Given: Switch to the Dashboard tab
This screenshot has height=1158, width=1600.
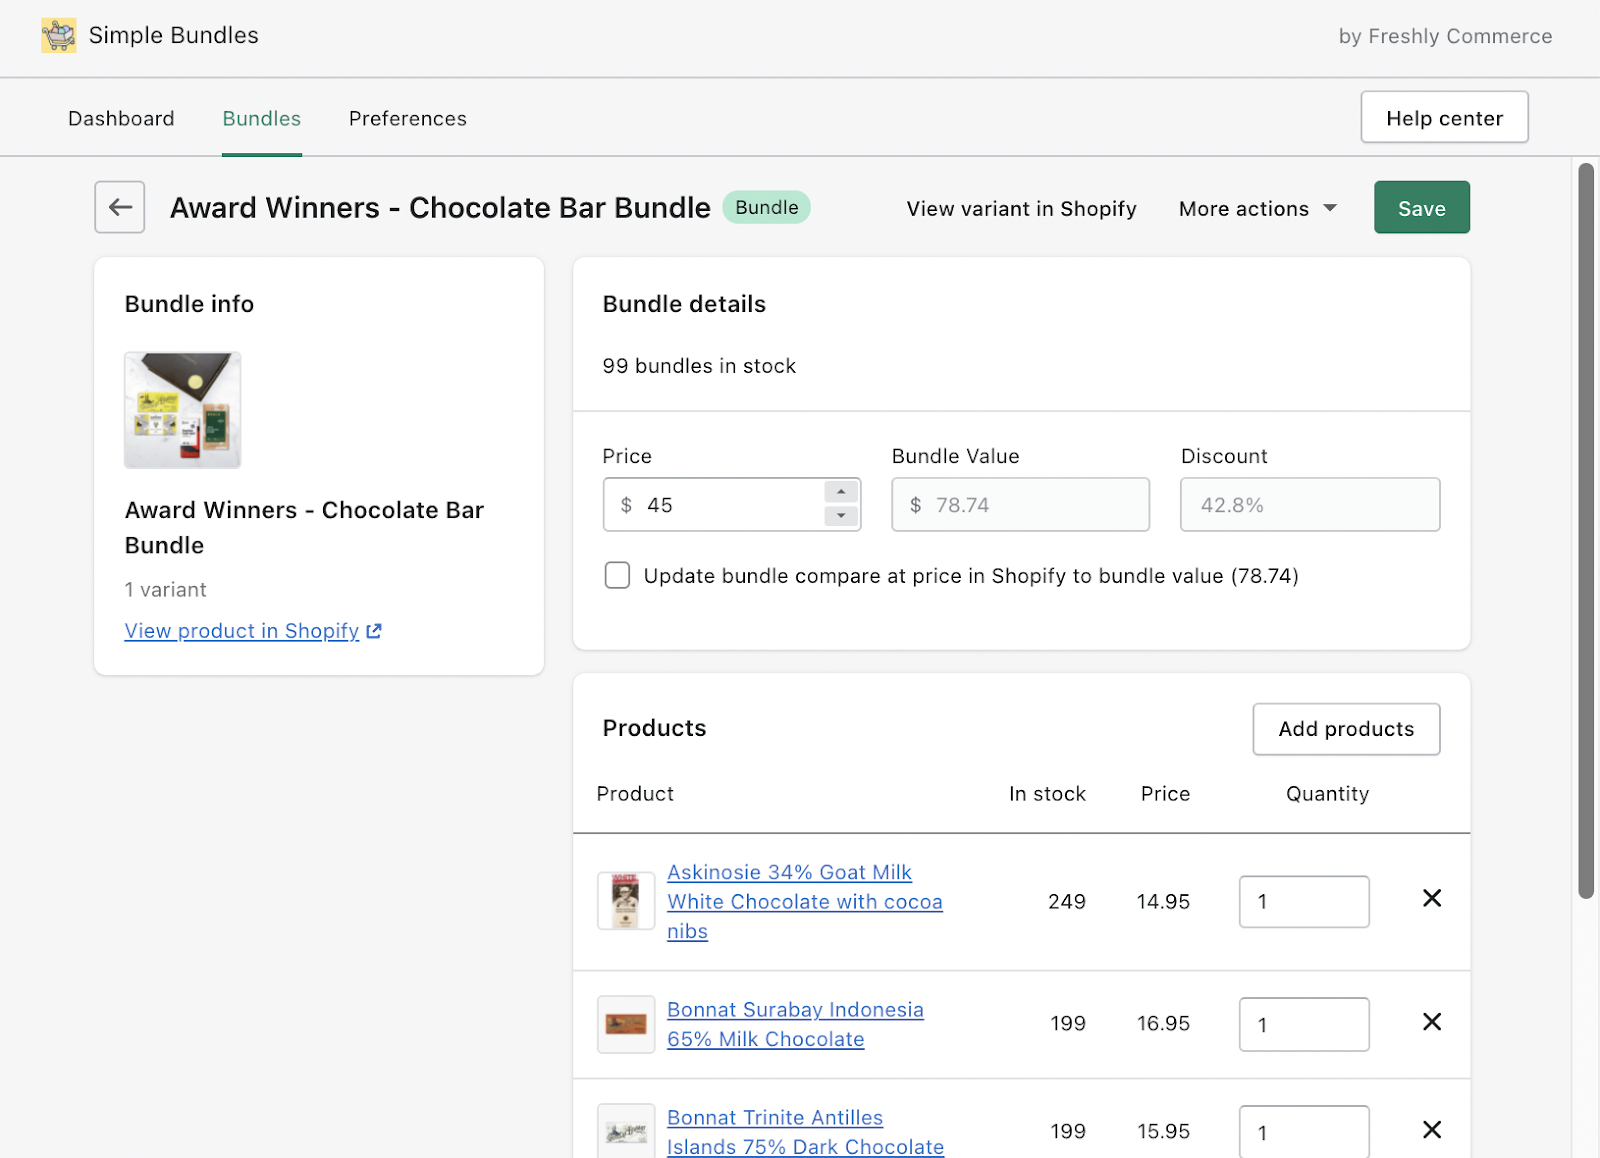Looking at the screenshot, I should pos(121,119).
